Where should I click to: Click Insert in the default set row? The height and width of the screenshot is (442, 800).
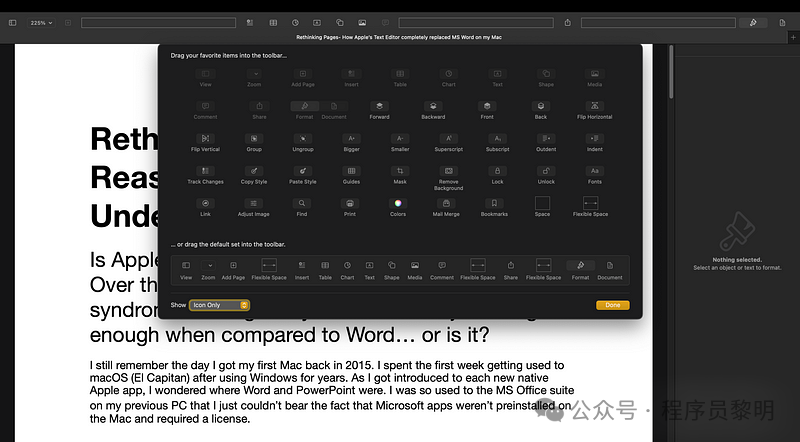click(302, 265)
